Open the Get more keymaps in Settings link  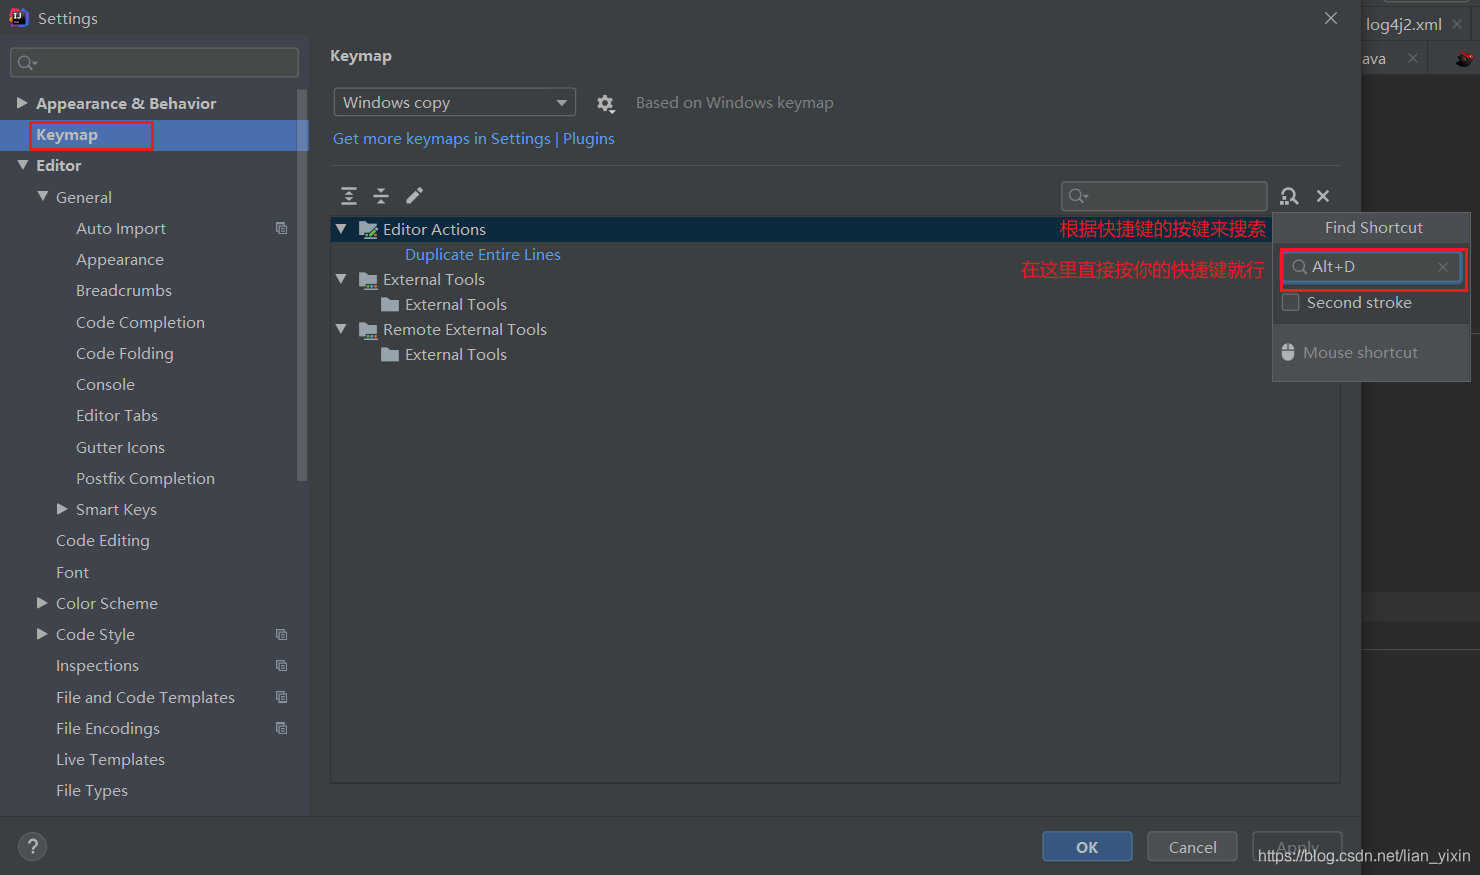[x=442, y=138]
